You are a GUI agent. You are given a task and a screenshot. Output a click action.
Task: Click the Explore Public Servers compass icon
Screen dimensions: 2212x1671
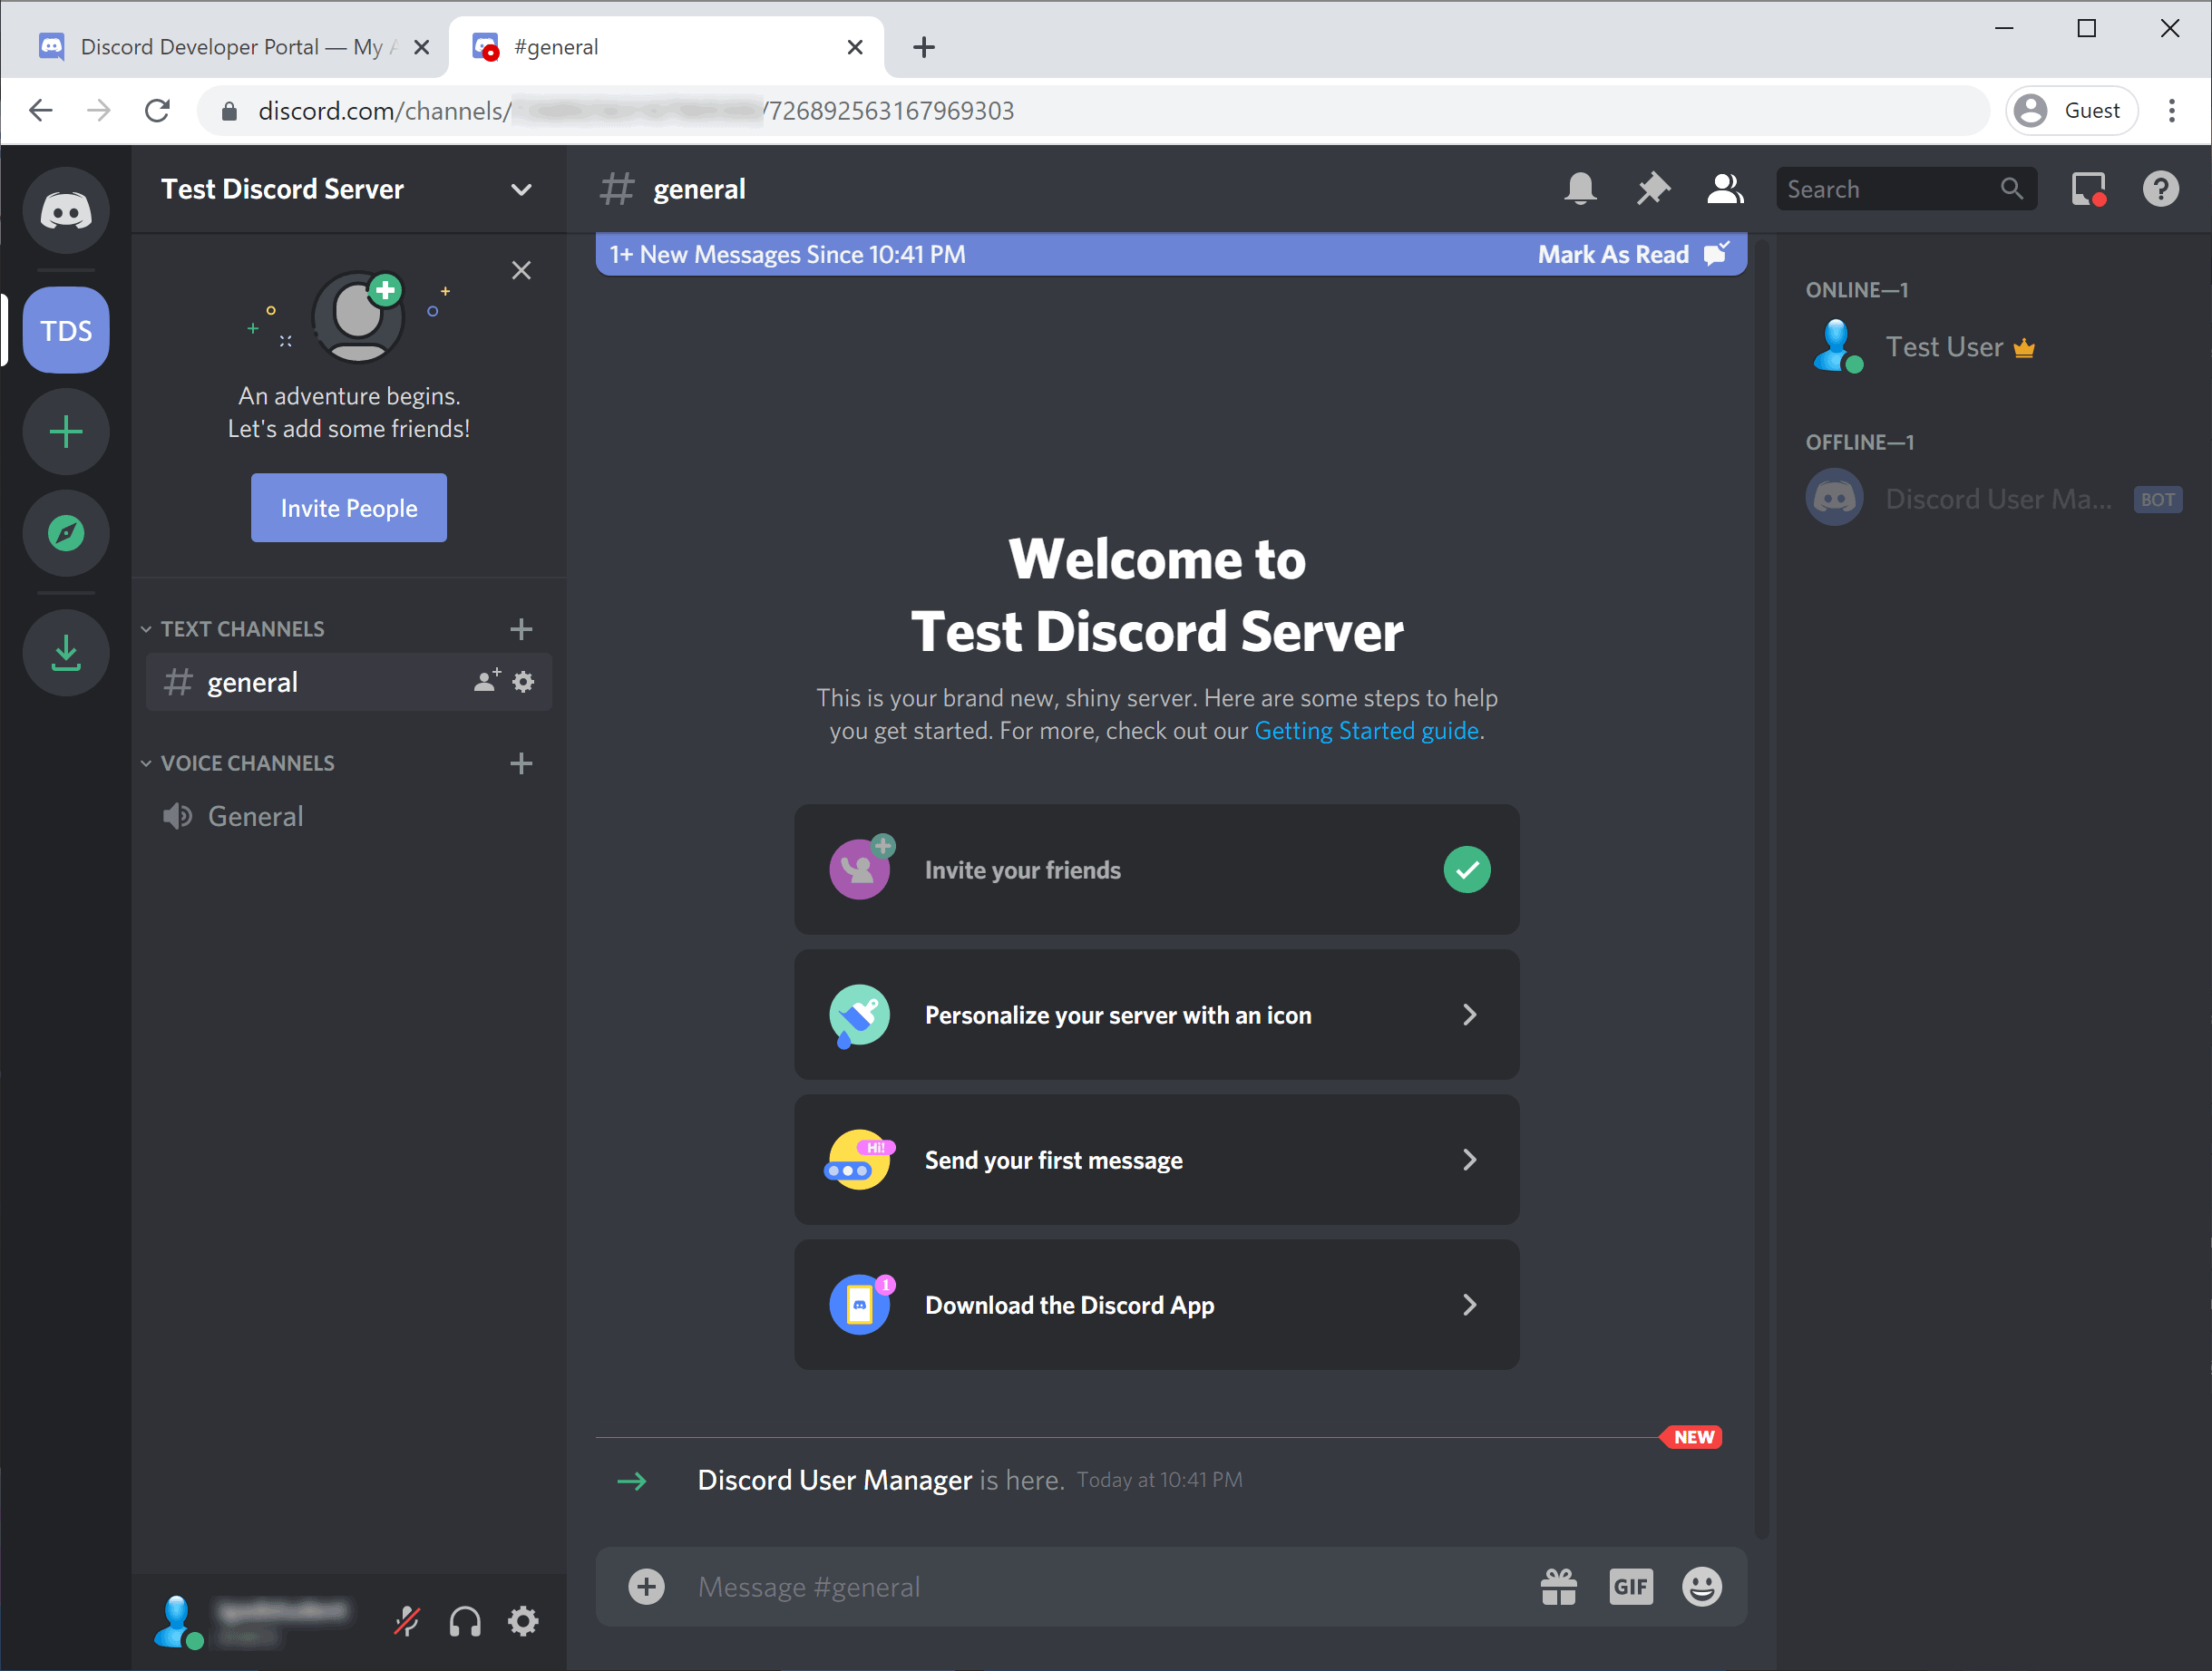[x=66, y=533]
